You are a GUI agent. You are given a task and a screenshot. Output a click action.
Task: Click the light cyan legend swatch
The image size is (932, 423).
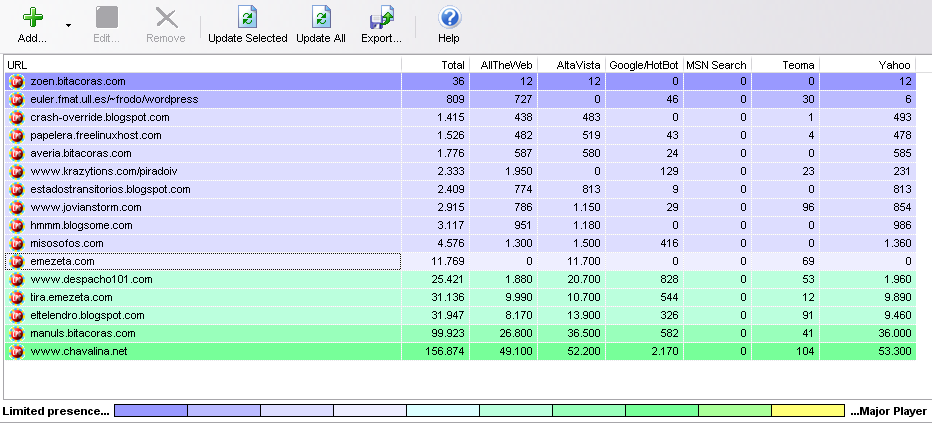tap(443, 411)
